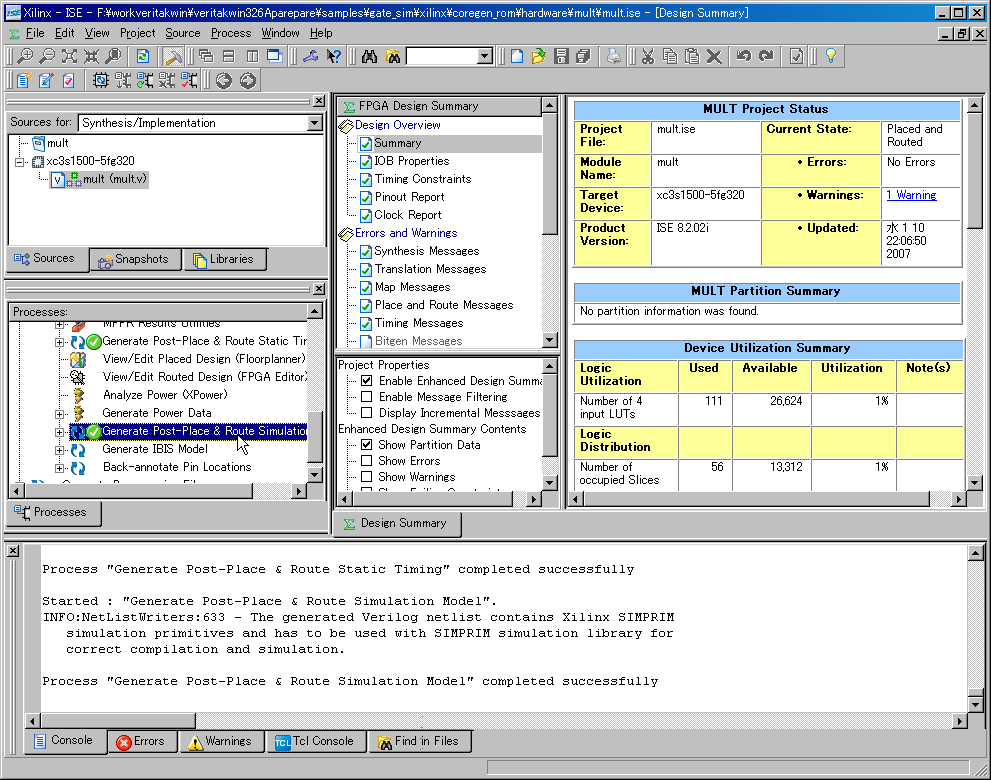The width and height of the screenshot is (991, 780).
Task: Click the binoculars Find toolbar icon
Action: 370,56
